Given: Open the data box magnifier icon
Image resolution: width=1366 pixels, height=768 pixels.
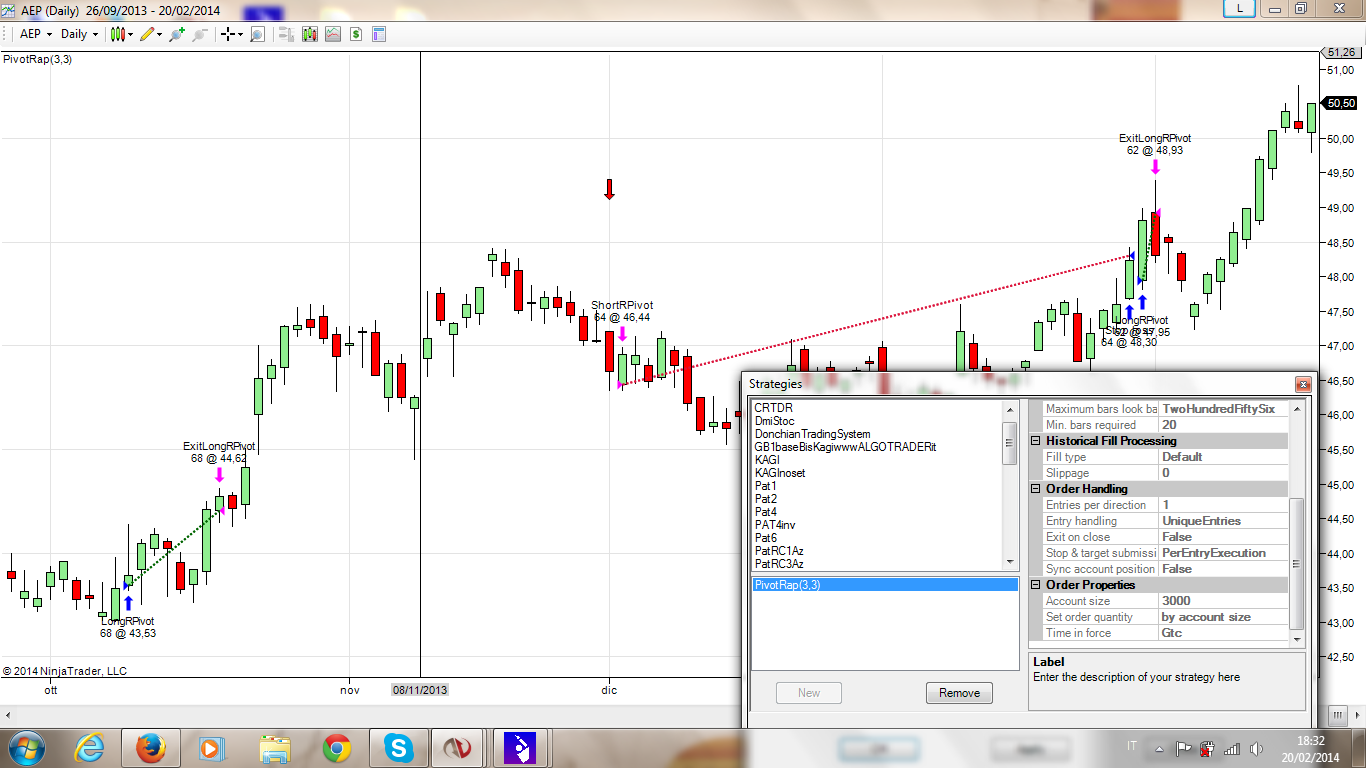Looking at the screenshot, I should coord(257,34).
